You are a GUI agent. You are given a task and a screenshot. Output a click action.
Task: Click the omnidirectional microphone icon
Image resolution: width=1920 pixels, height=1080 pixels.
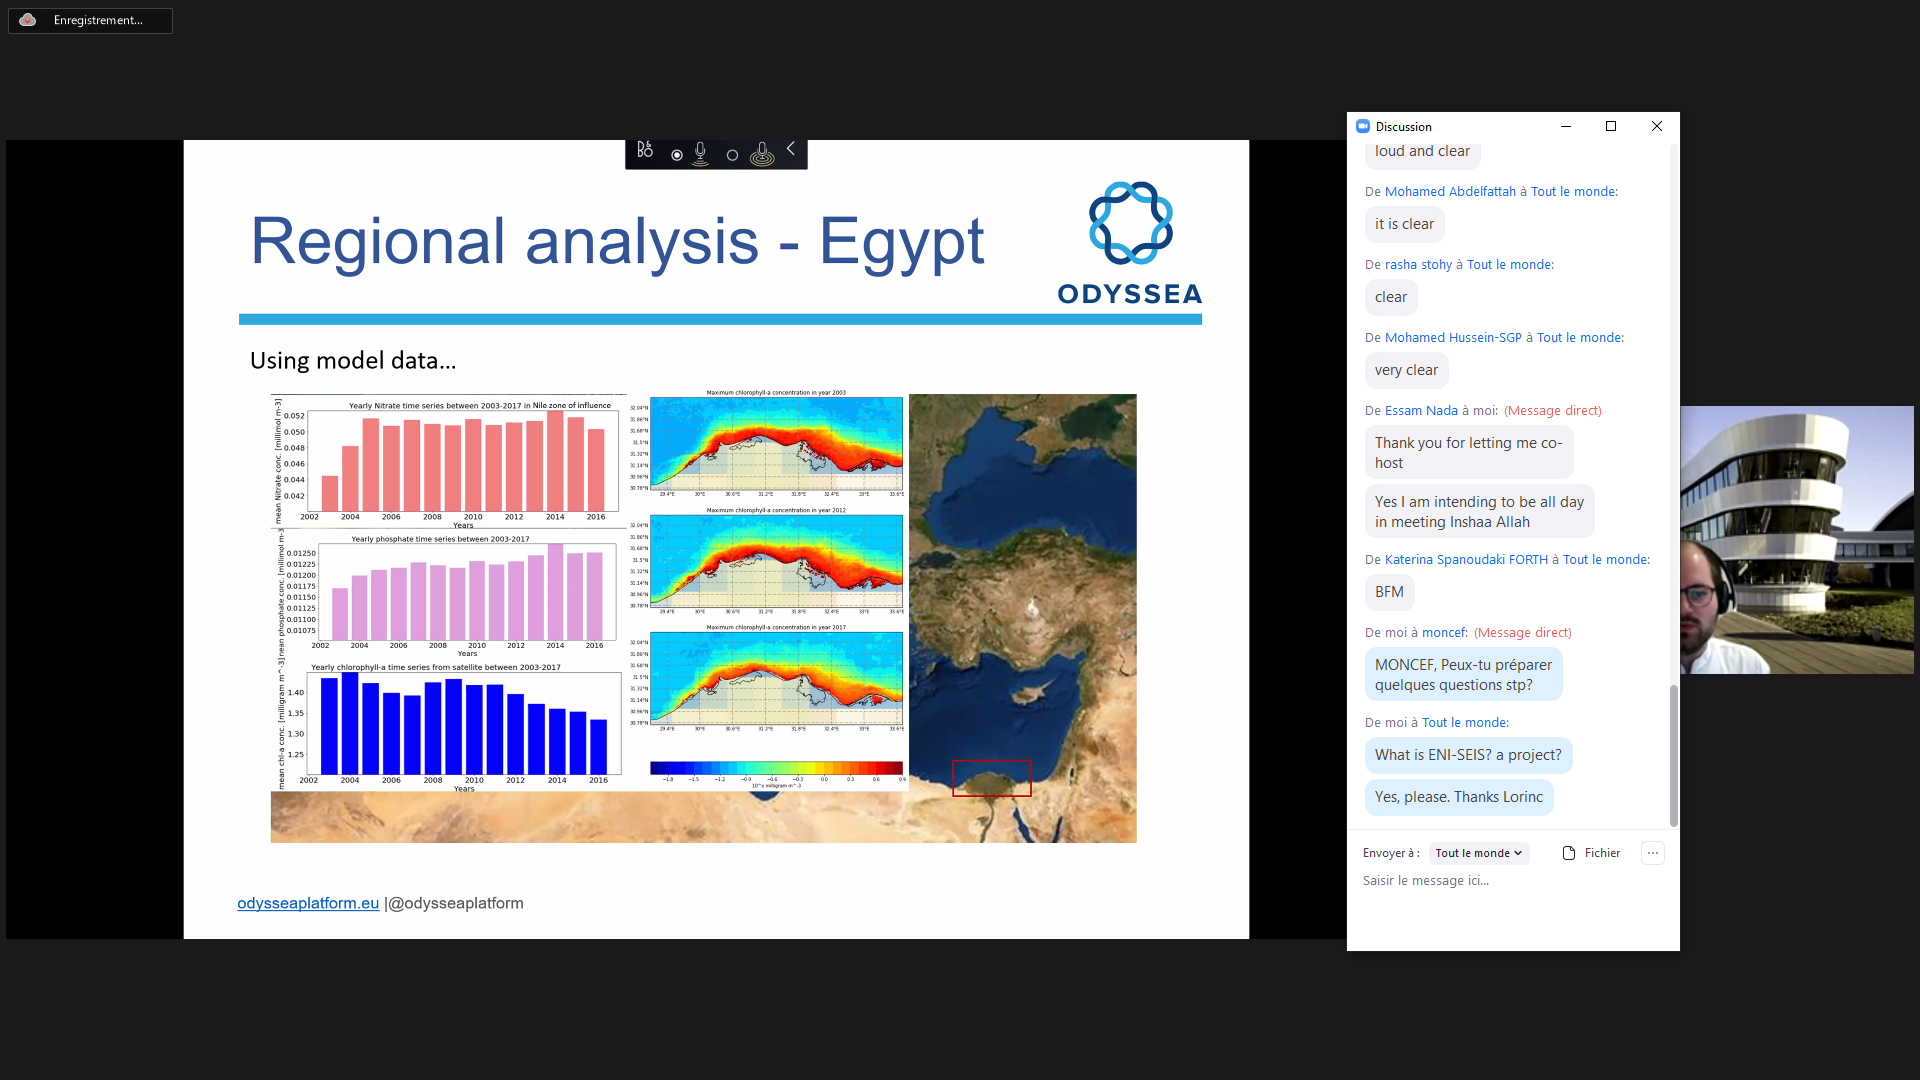coord(762,153)
